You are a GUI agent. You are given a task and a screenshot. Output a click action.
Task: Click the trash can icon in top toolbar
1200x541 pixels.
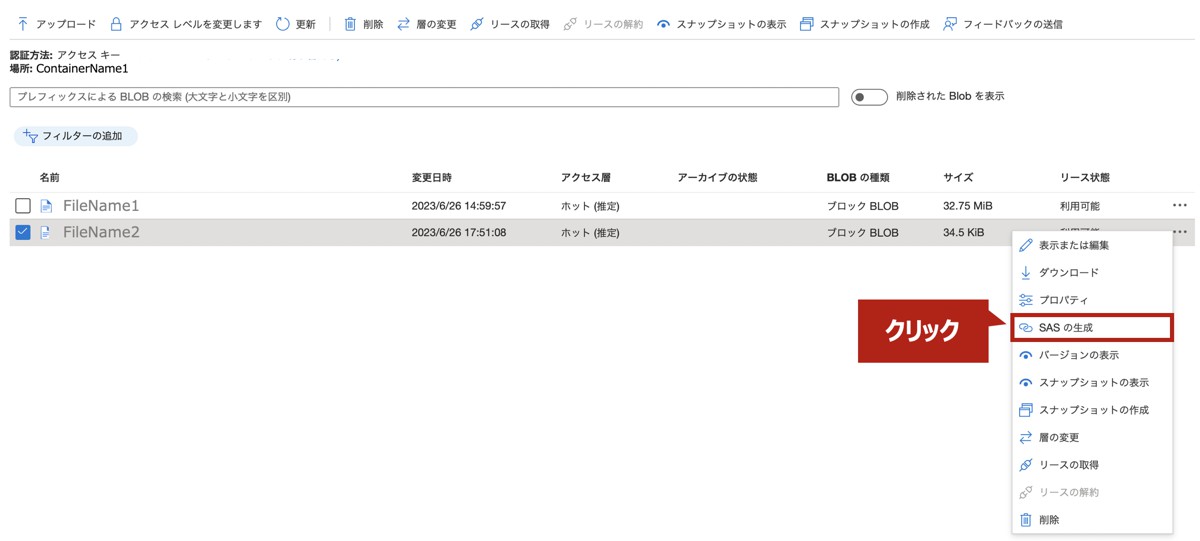tap(350, 24)
